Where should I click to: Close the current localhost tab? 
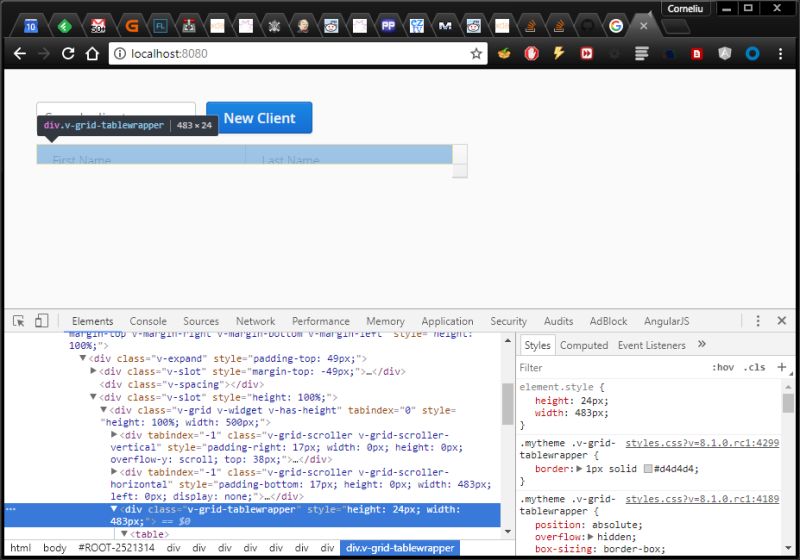644,26
